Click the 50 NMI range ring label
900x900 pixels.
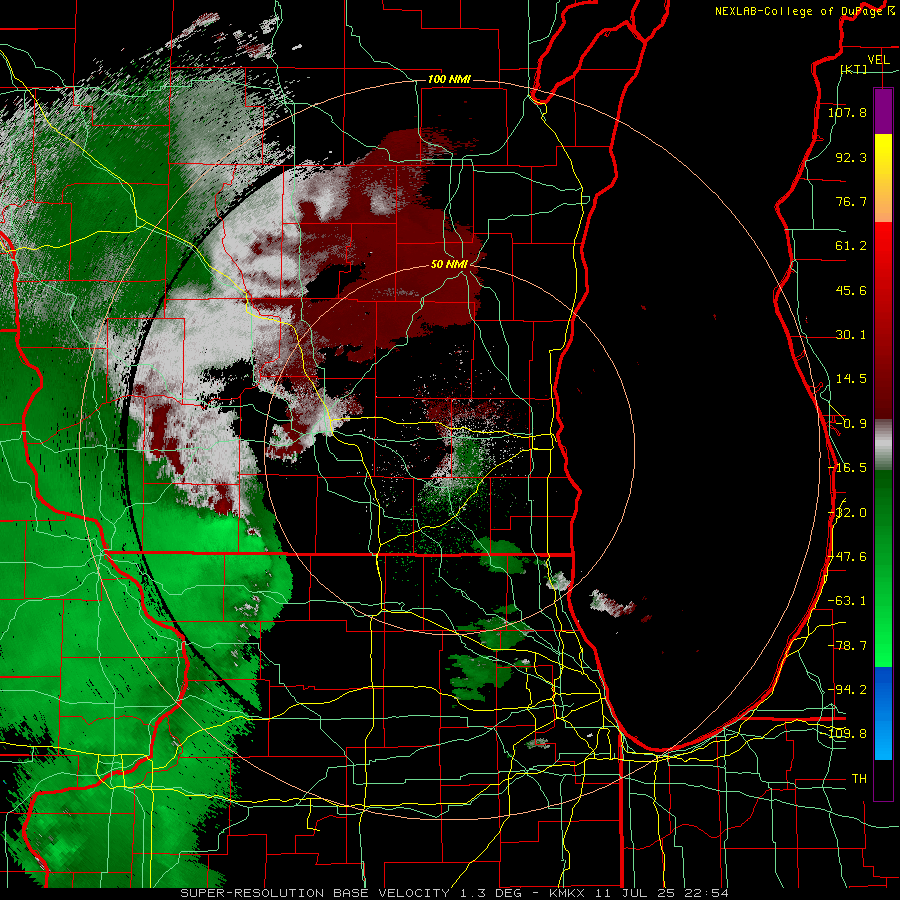(449, 264)
